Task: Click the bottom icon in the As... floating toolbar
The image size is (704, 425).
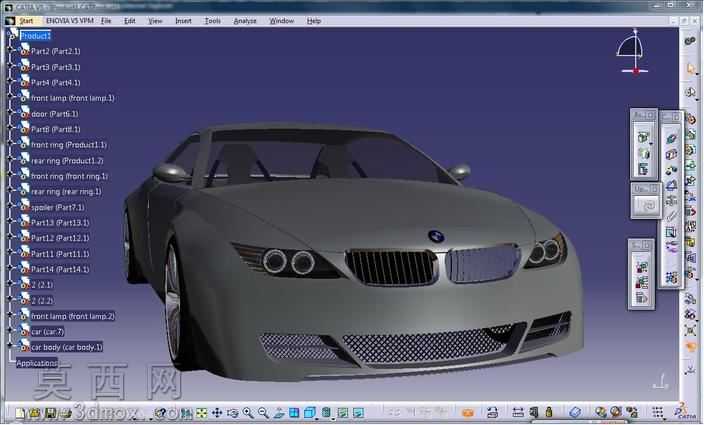Action: pyautogui.click(x=643, y=169)
